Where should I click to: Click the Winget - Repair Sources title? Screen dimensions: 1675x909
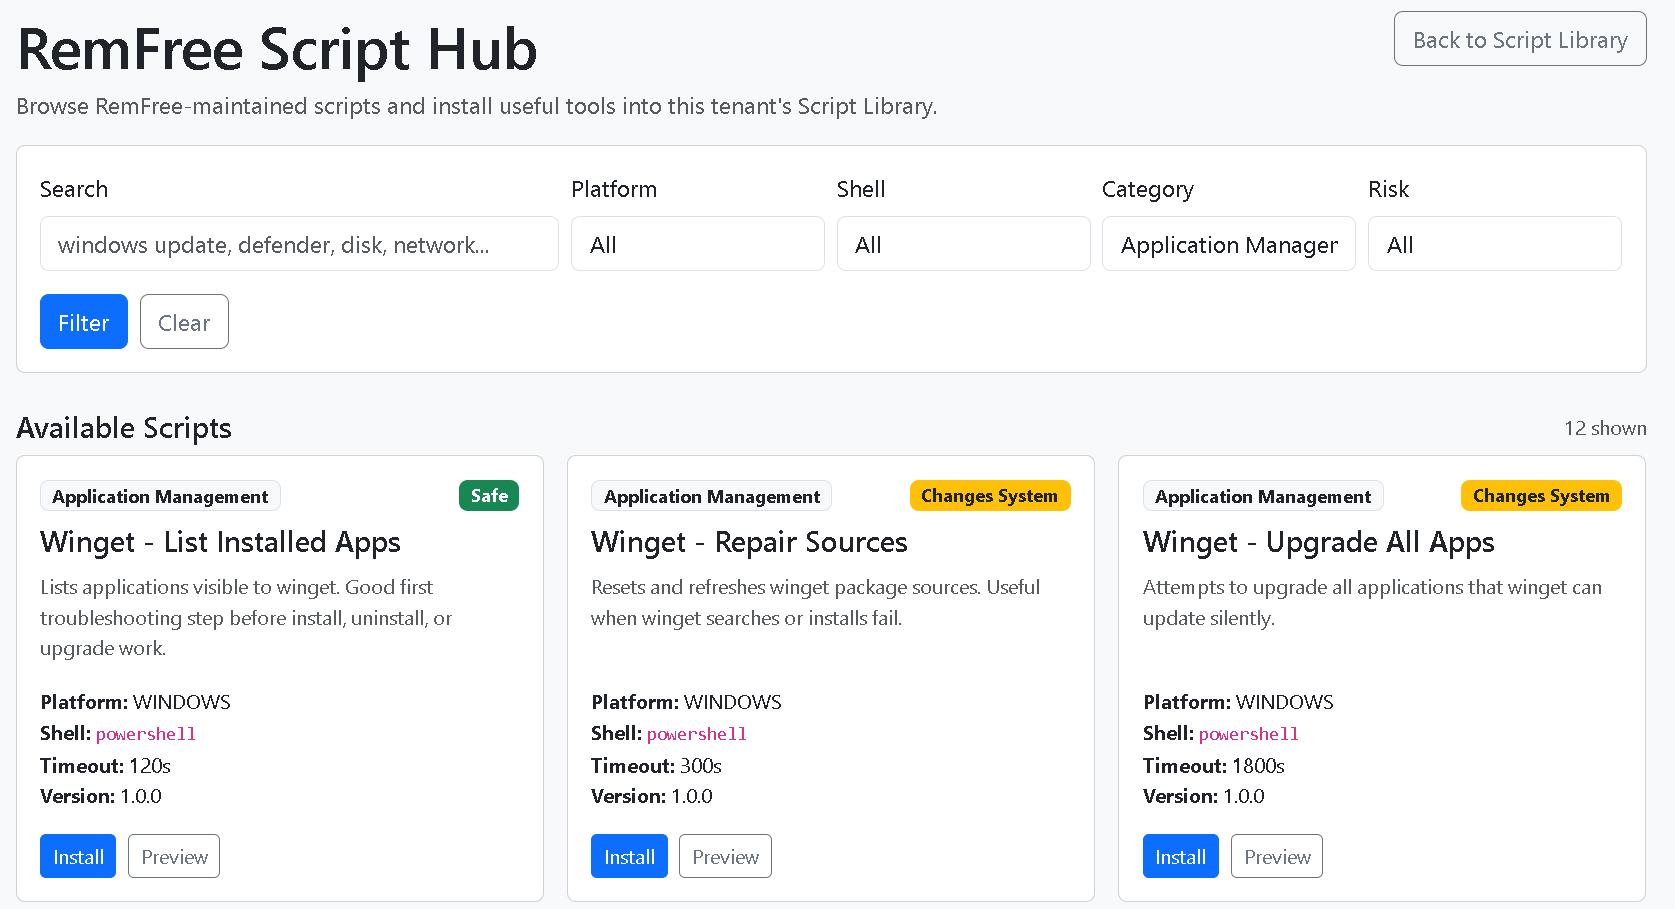click(749, 542)
